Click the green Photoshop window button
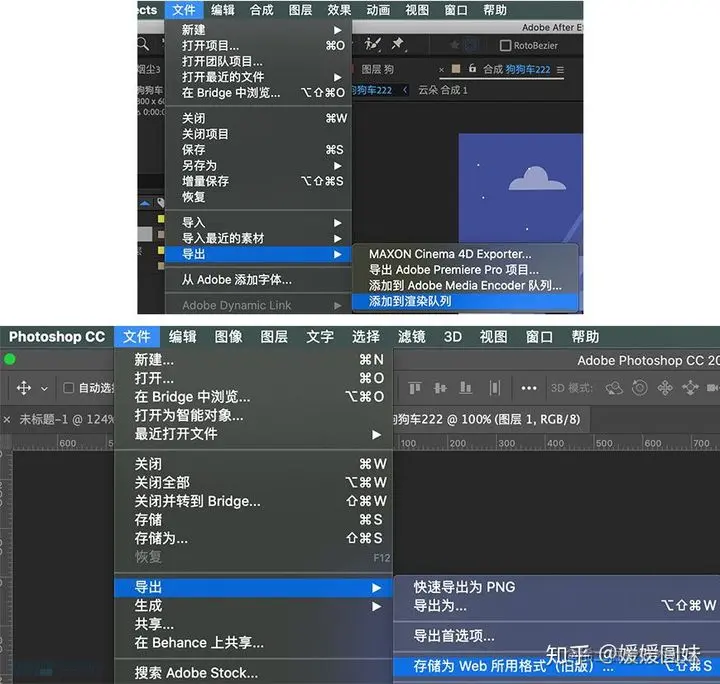Screen dimensions: 720x684 pyautogui.click(x=10, y=359)
